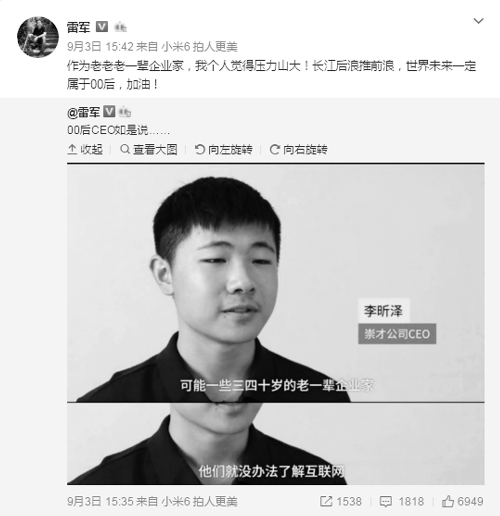Collapse the image with 收起
500x516 pixels.
coord(85,150)
